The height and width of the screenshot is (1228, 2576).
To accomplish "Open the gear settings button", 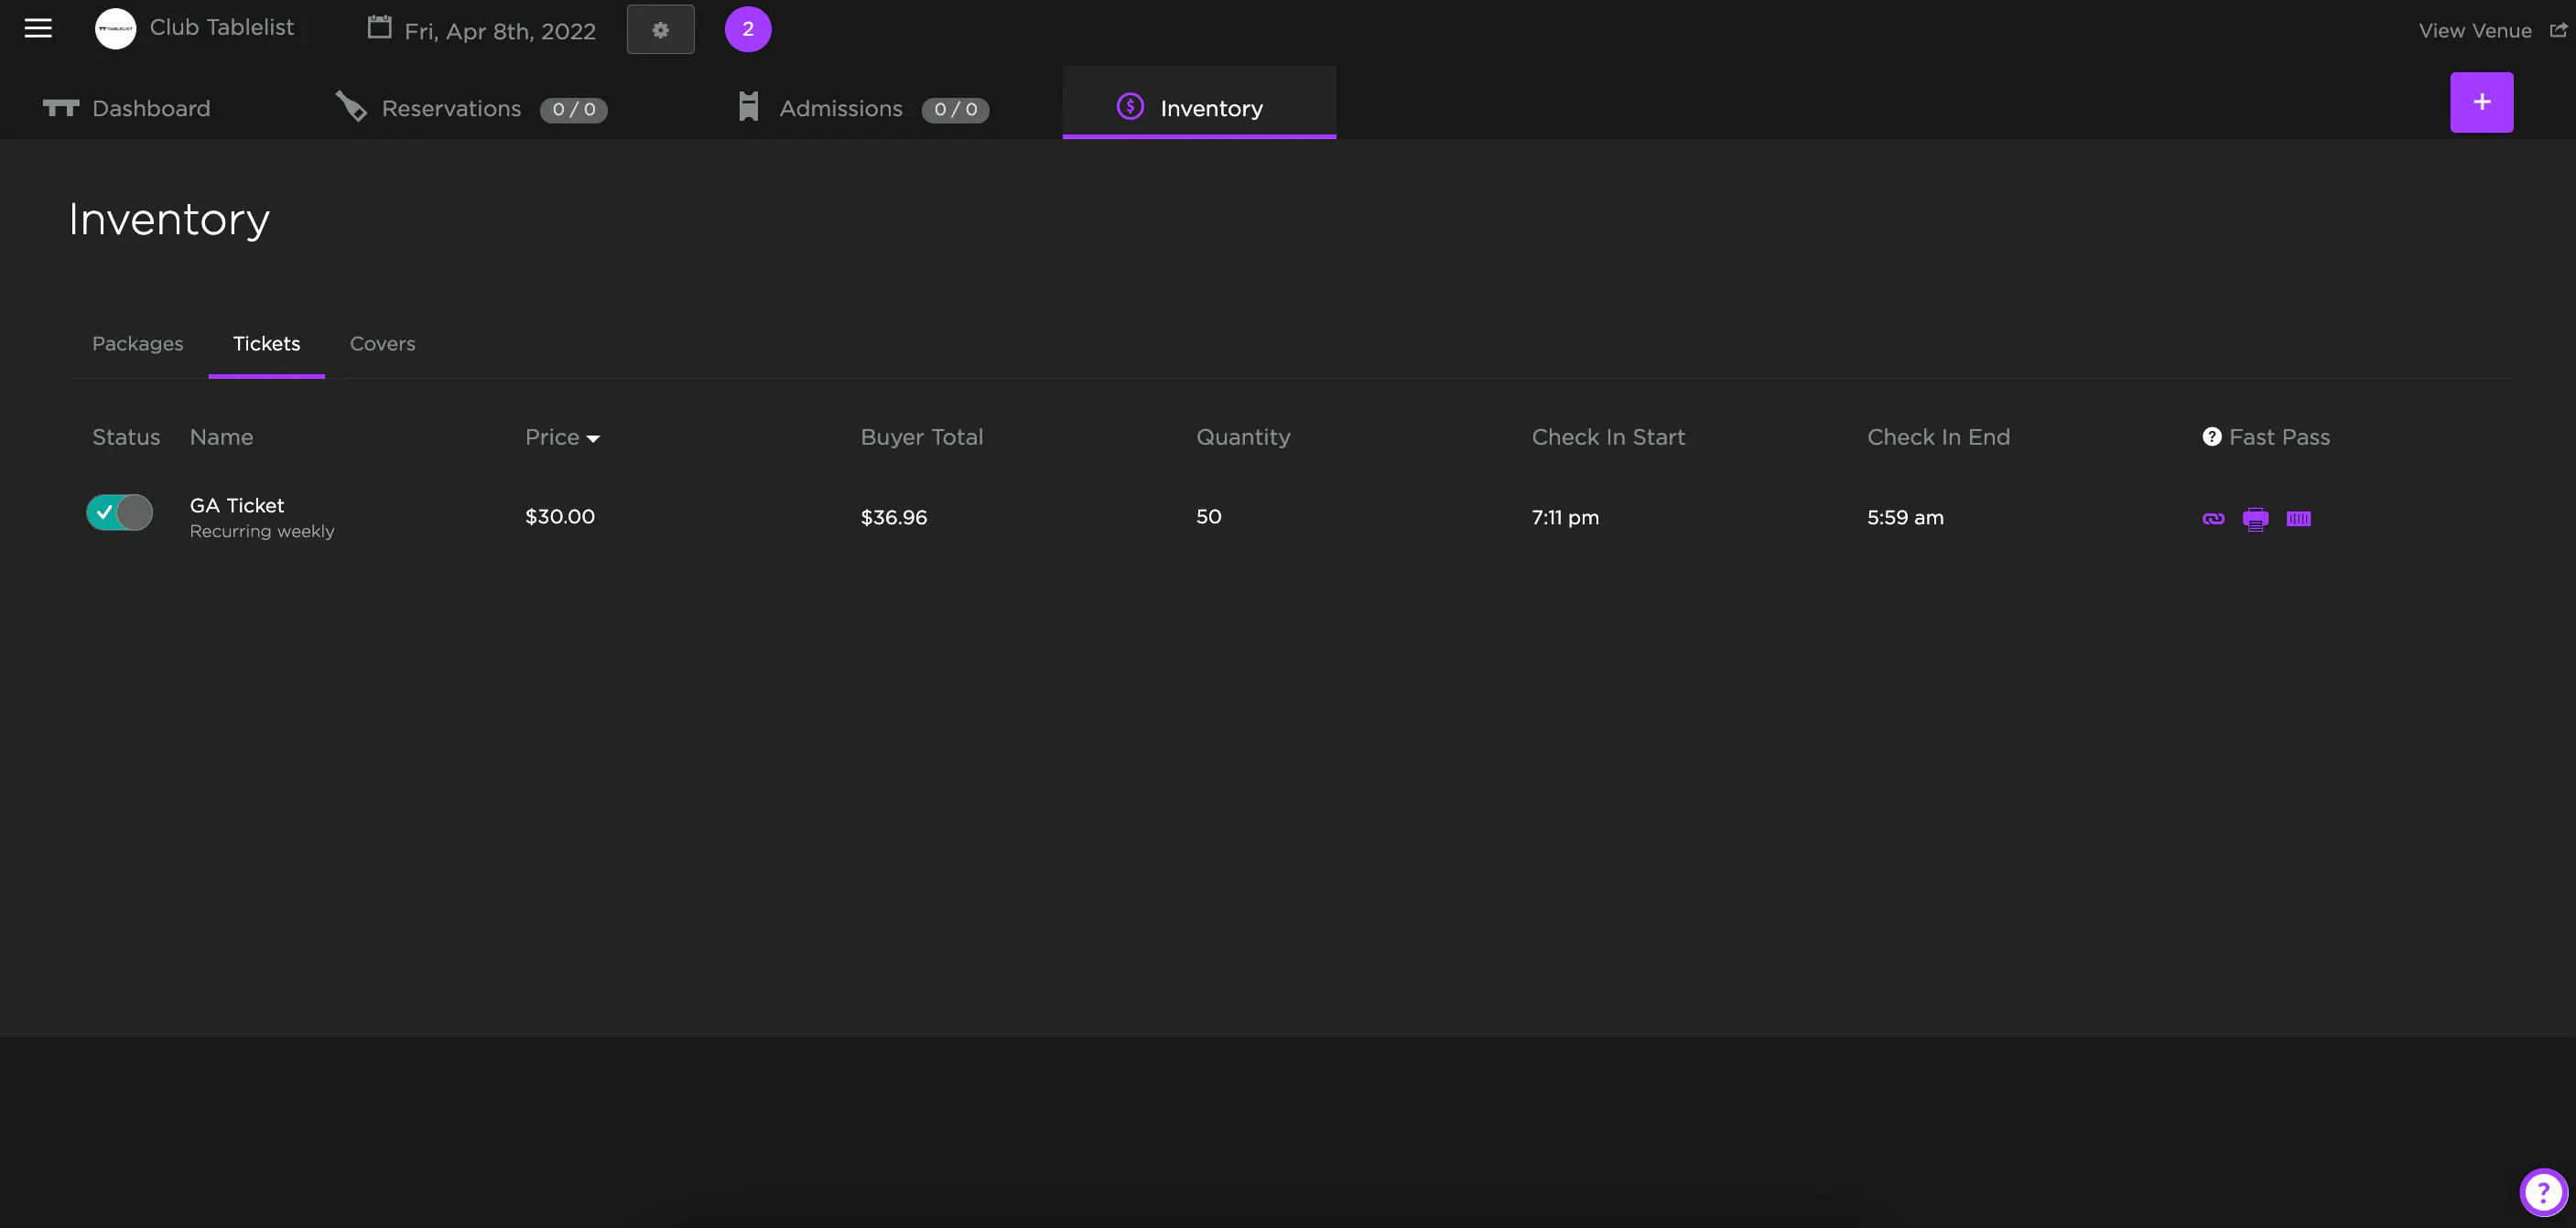I will 660,30.
